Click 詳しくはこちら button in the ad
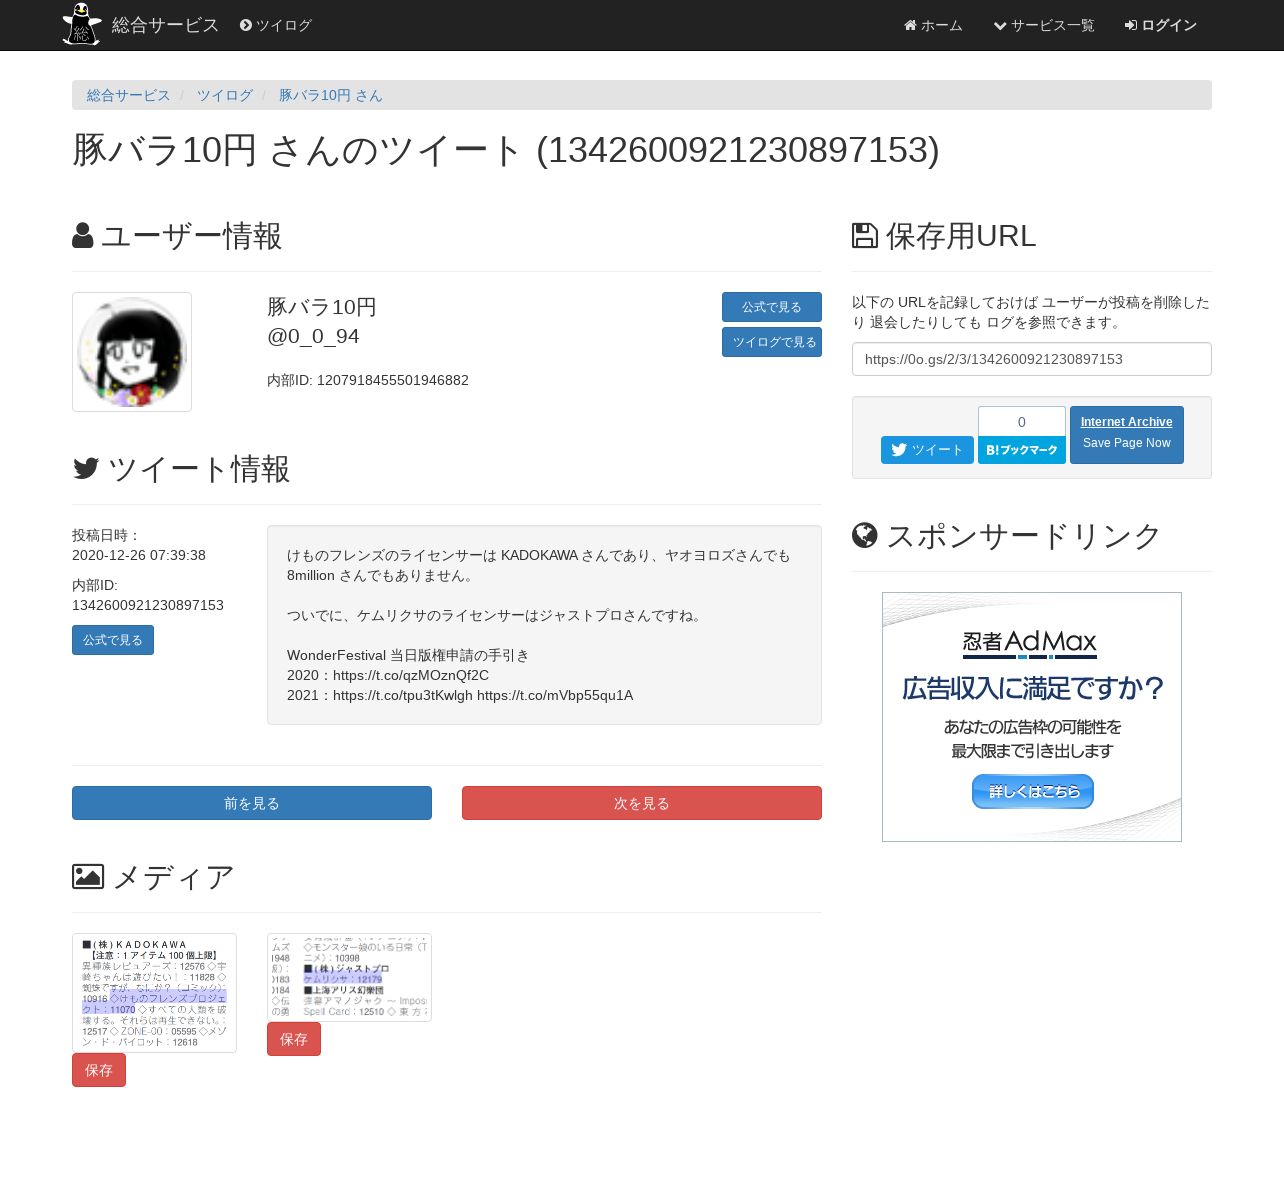This screenshot has width=1284, height=1177. [x=1033, y=791]
